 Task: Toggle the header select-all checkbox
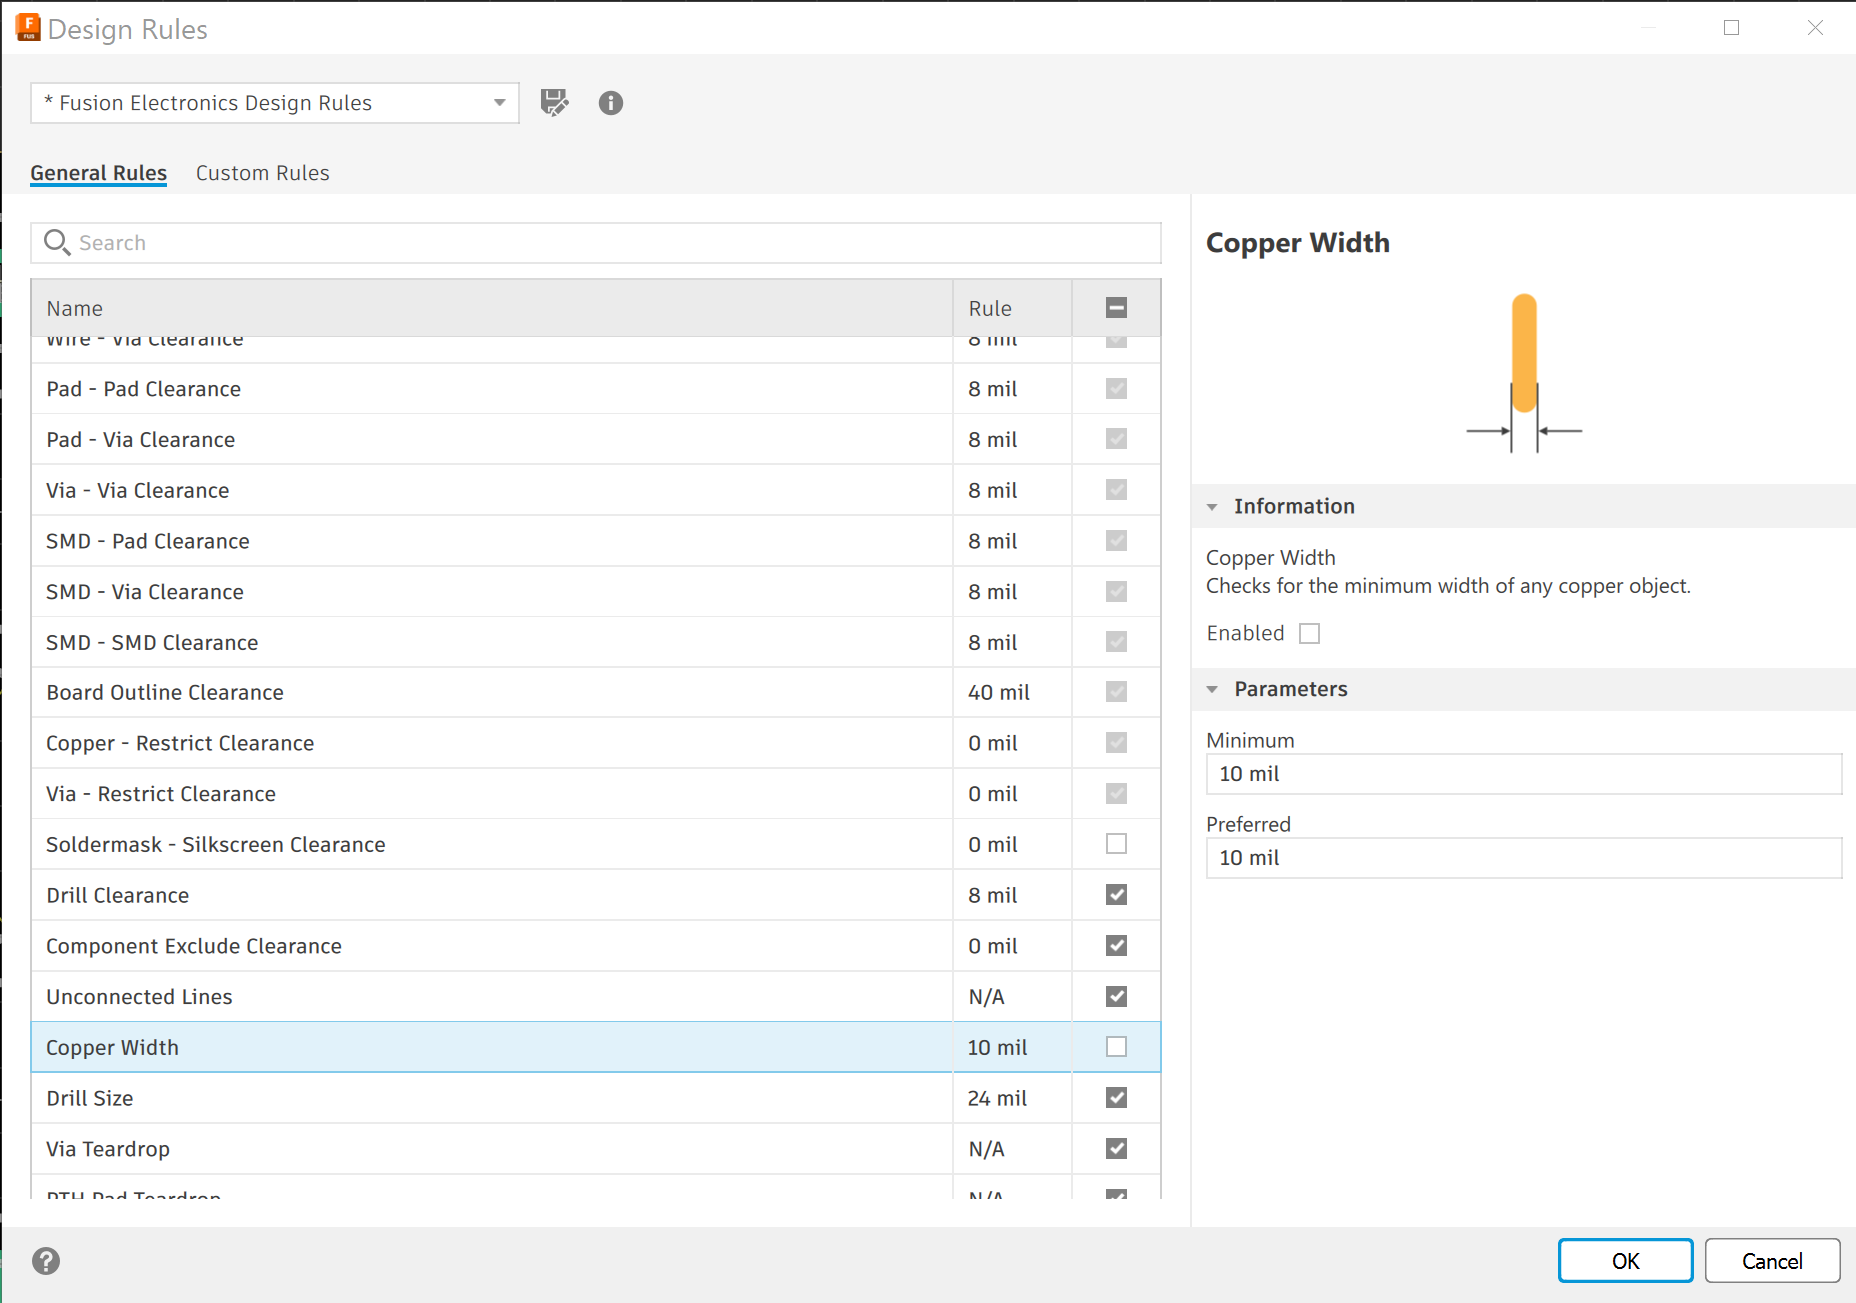coord(1116,308)
